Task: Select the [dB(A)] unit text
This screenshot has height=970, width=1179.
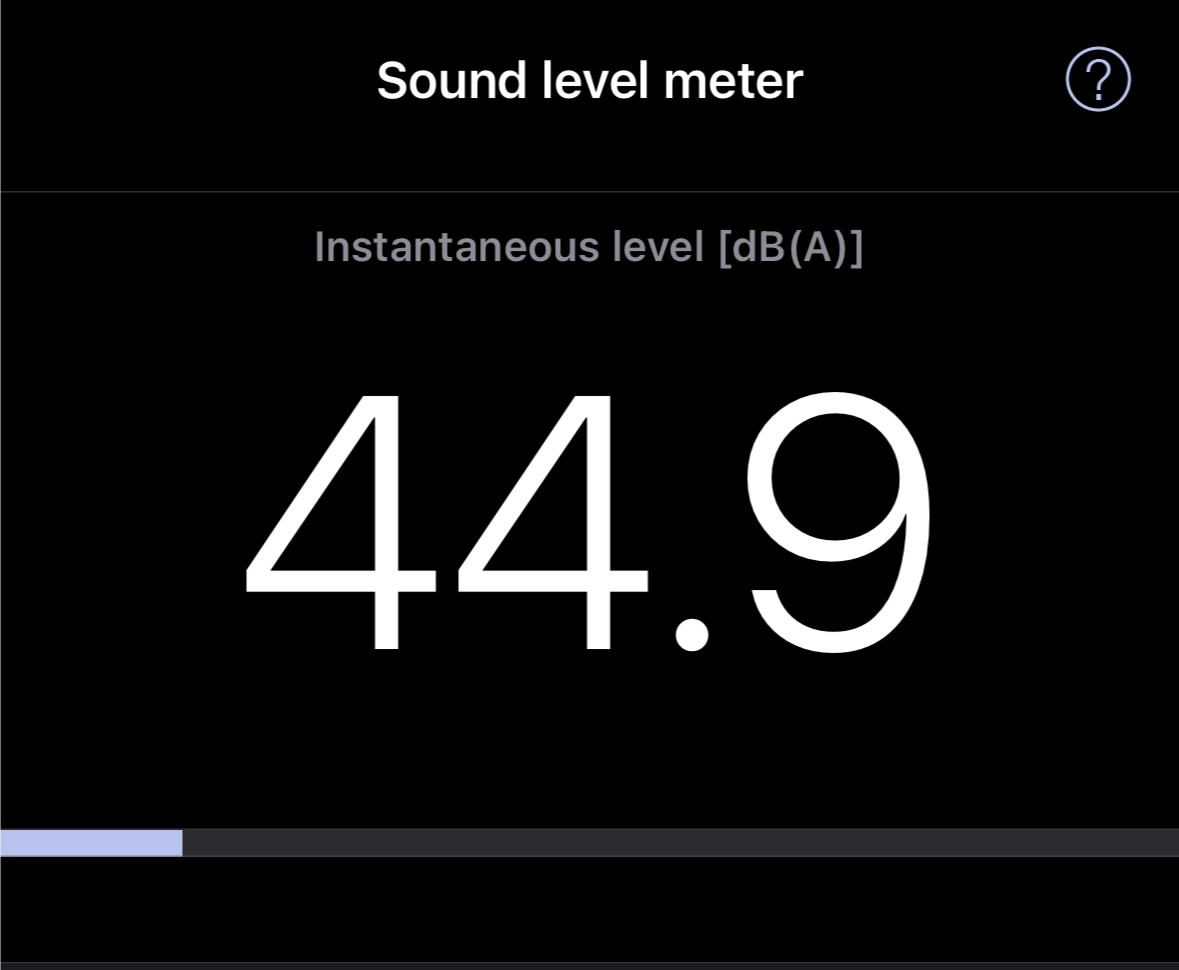Action: [790, 246]
